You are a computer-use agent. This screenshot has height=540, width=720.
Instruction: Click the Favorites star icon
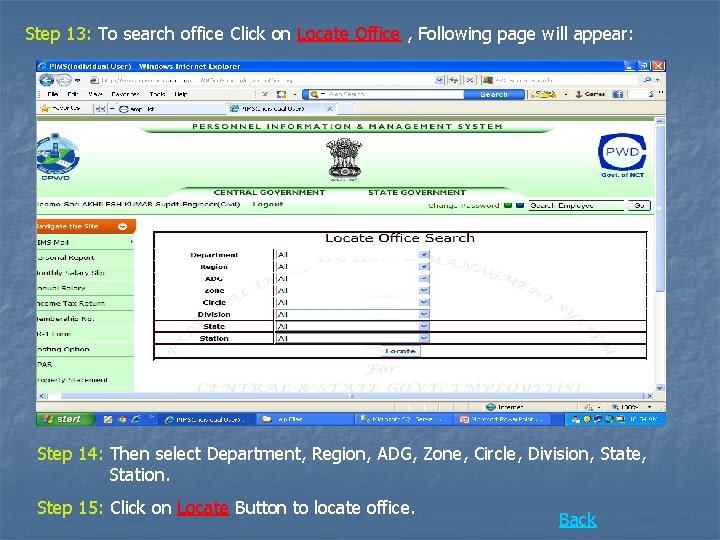[45, 108]
